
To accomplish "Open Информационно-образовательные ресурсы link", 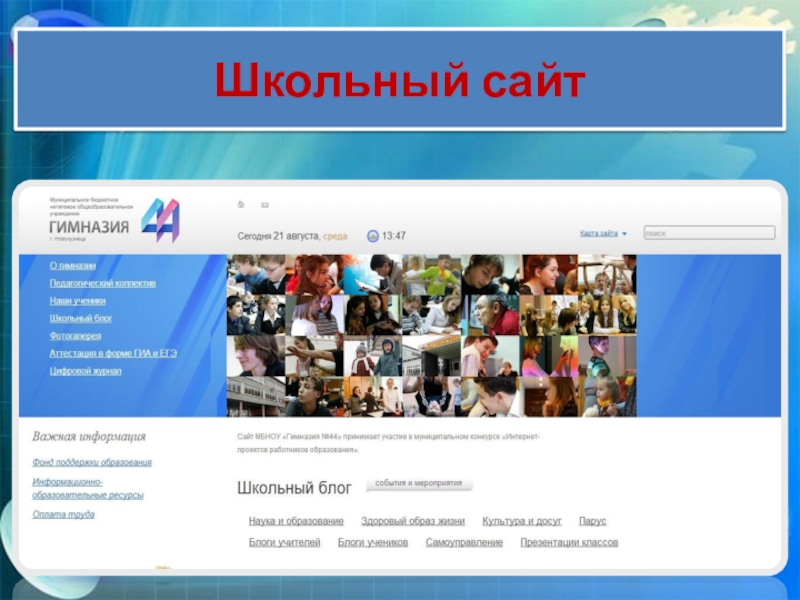I will tap(88, 488).
